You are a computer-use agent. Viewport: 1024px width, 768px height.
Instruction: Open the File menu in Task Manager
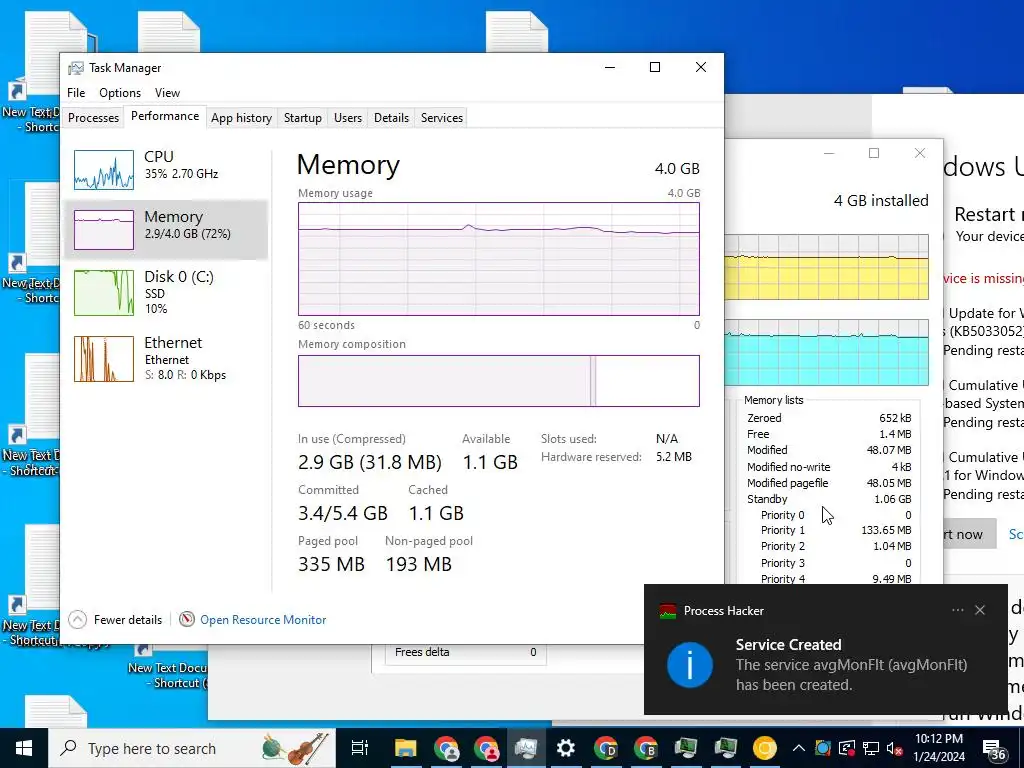[76, 93]
